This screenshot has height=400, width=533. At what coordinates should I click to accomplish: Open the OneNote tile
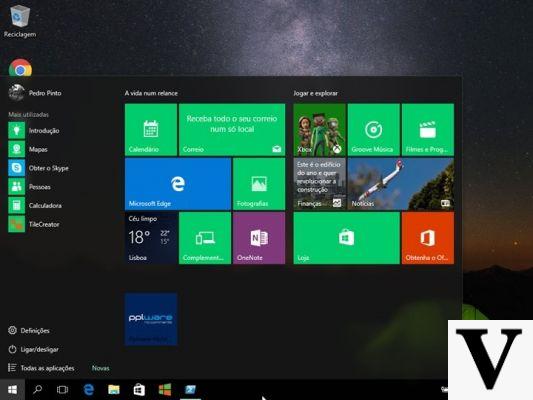259,238
